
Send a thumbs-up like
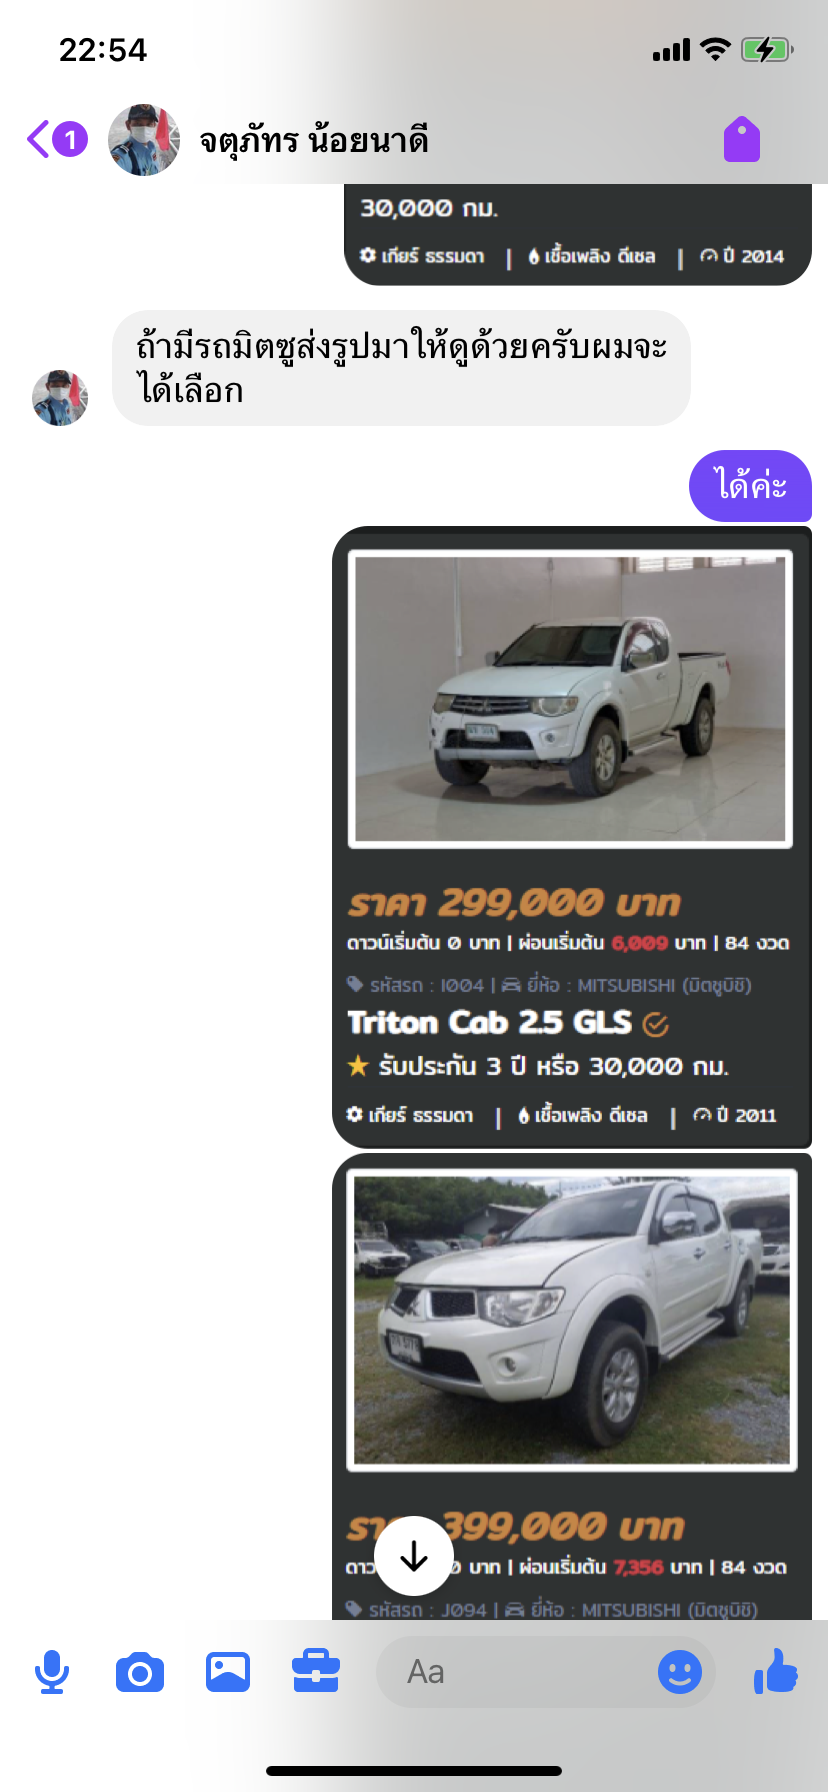[776, 1671]
